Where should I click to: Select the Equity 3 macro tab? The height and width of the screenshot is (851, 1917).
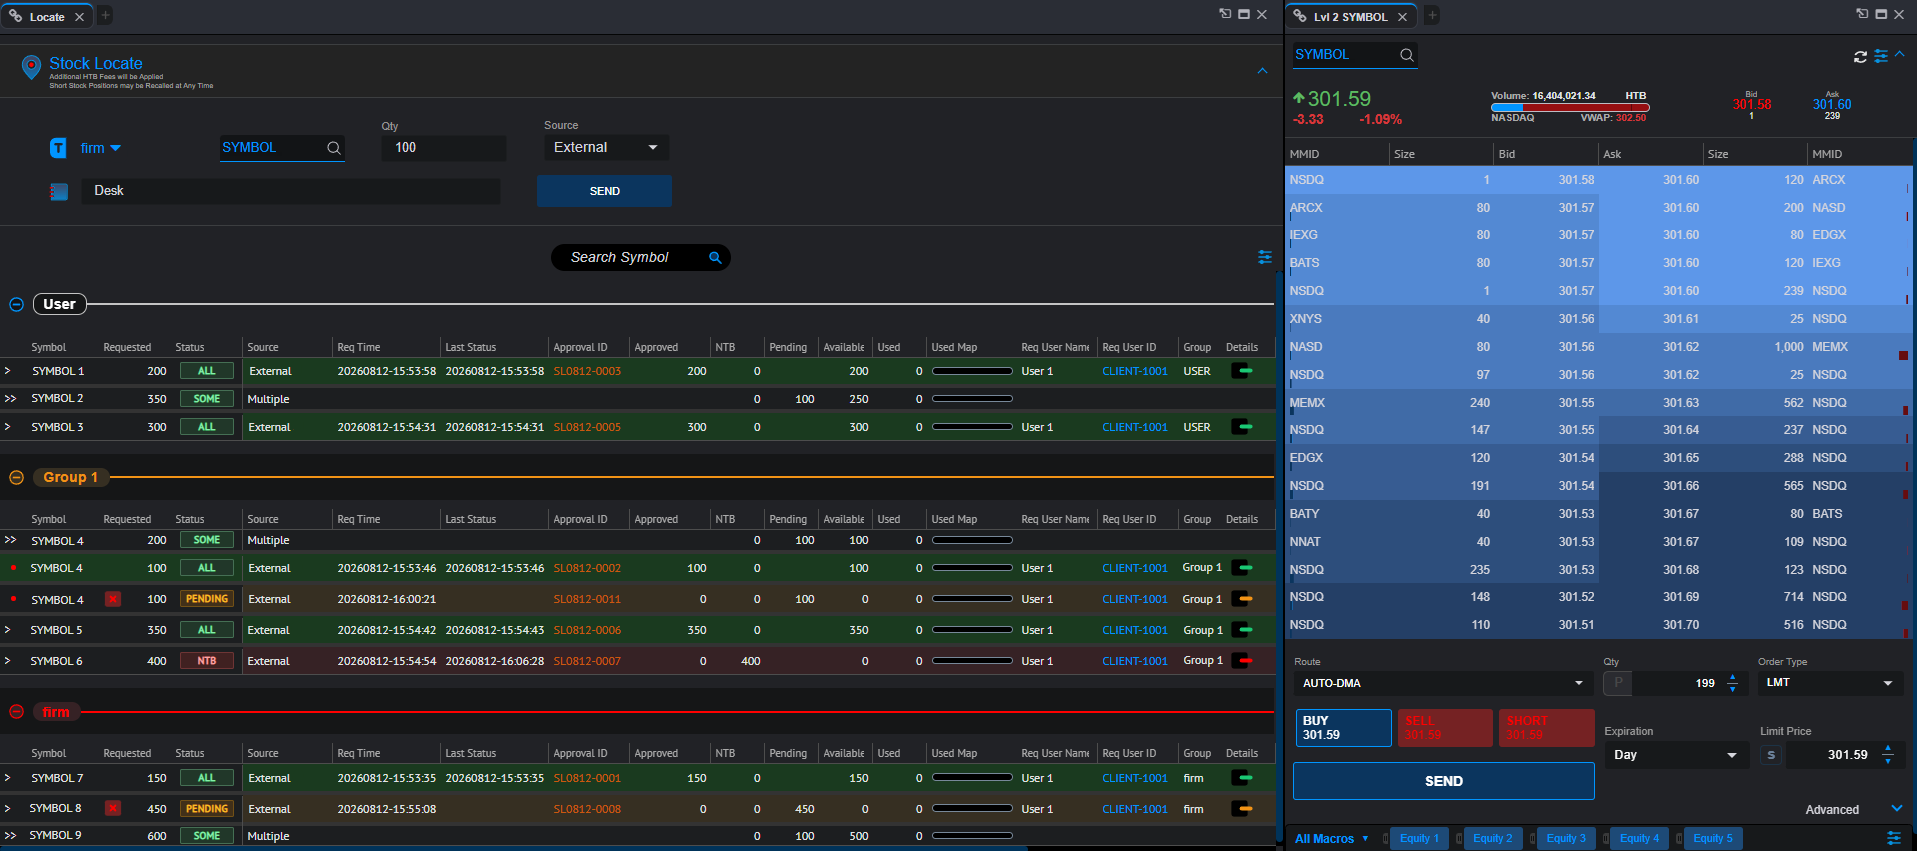(1566, 839)
